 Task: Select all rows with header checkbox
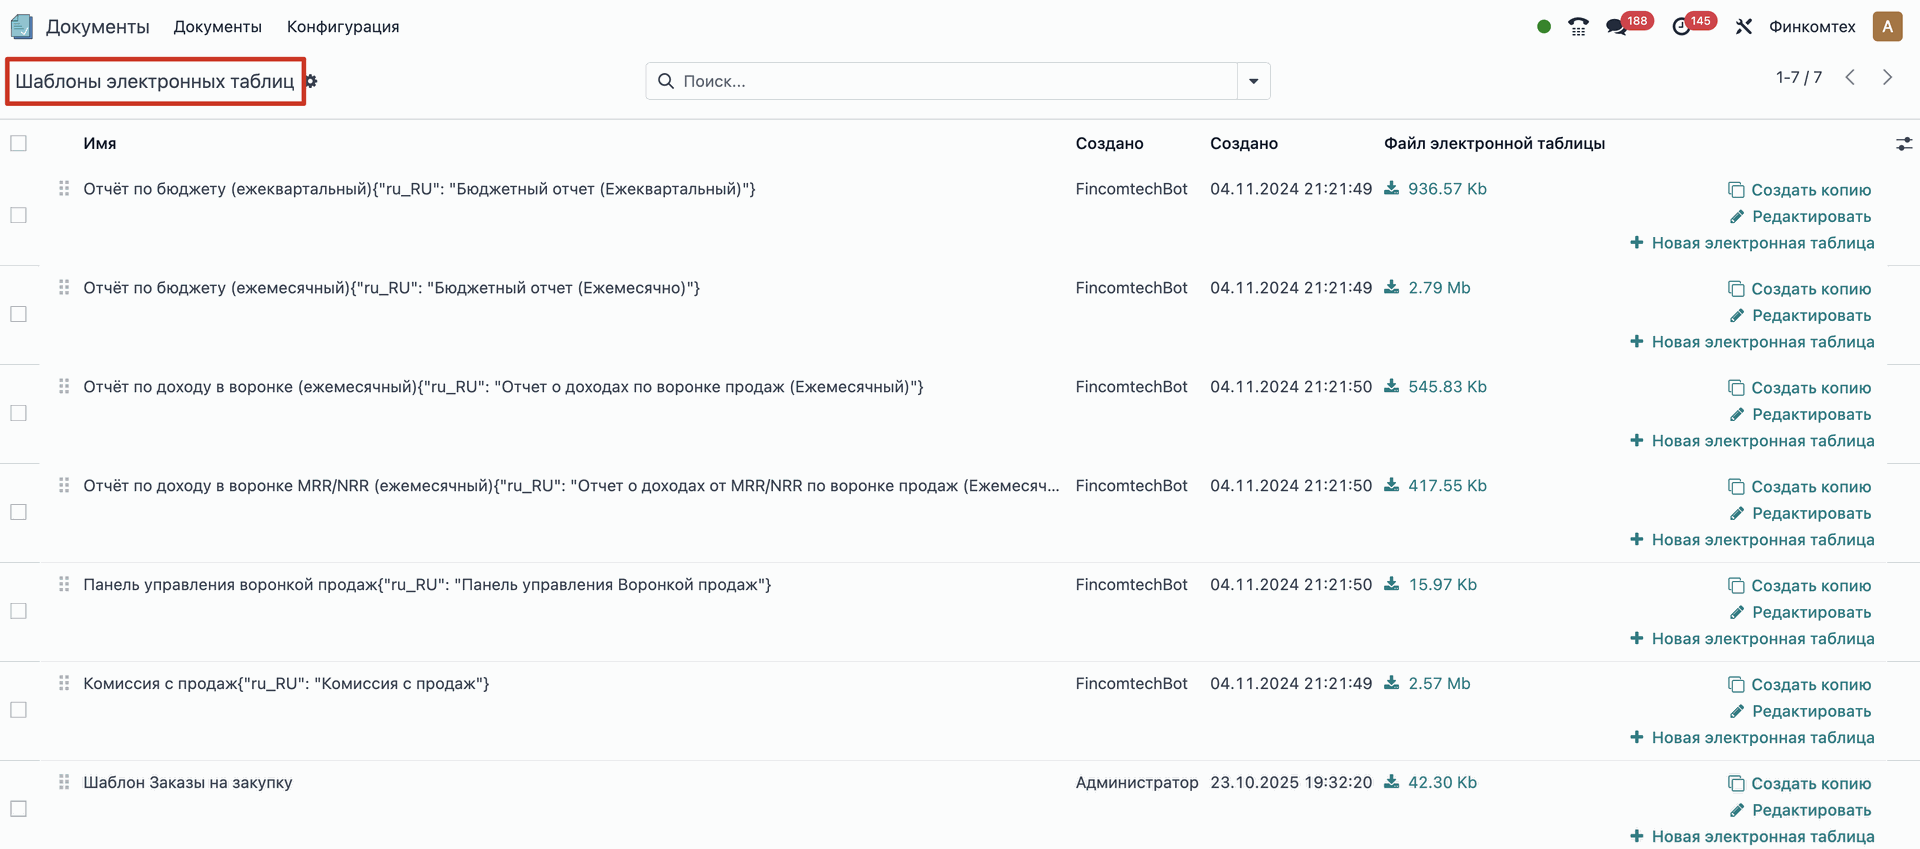coord(19,143)
